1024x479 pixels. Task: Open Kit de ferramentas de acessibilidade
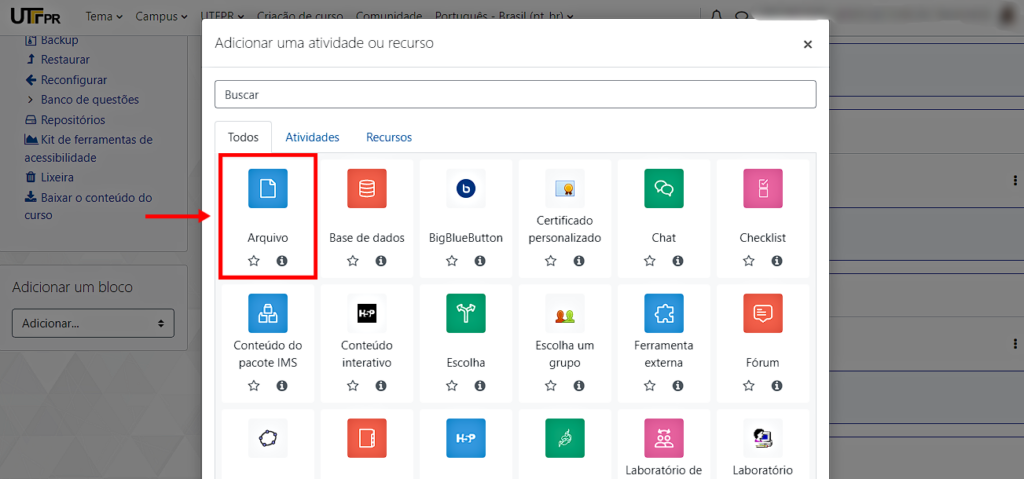point(88,148)
